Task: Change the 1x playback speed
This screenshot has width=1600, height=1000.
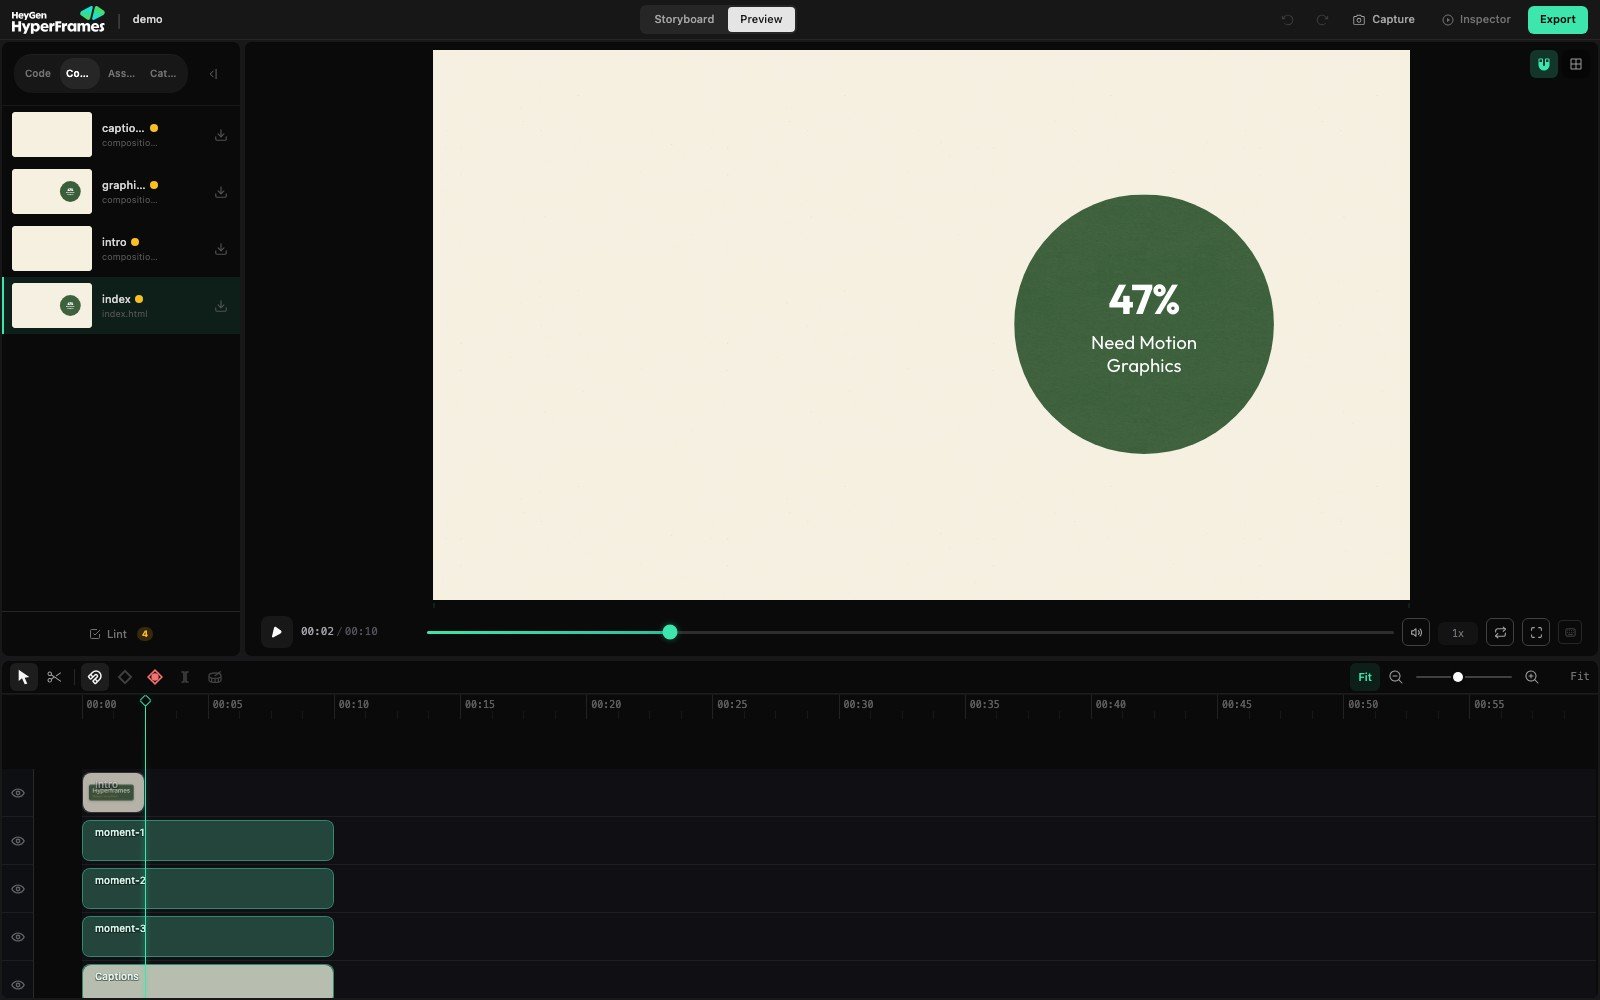Action: [1458, 633]
